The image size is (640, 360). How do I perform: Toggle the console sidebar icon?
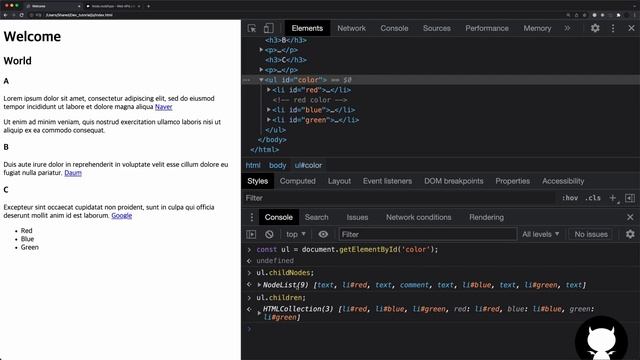[251, 234]
